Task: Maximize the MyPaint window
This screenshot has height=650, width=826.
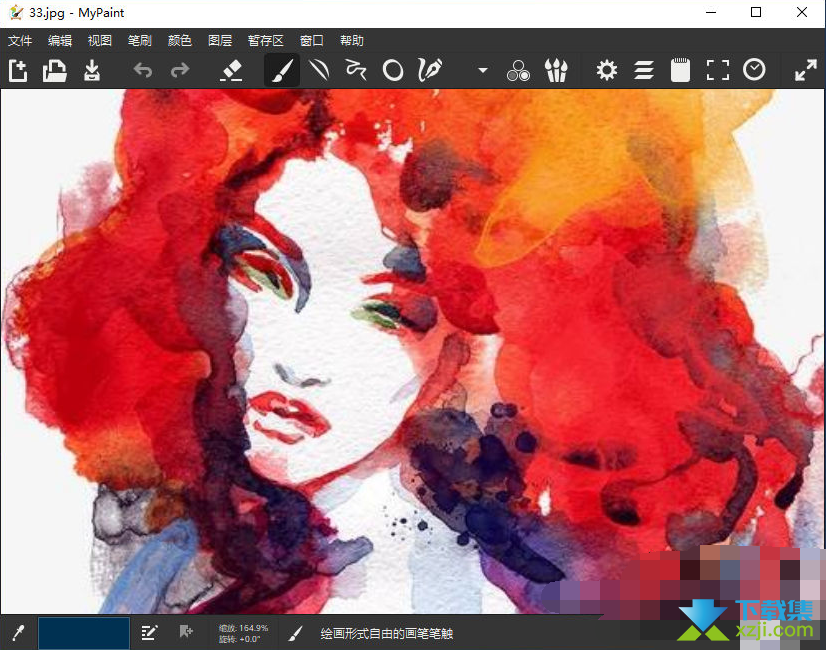Action: [x=756, y=12]
